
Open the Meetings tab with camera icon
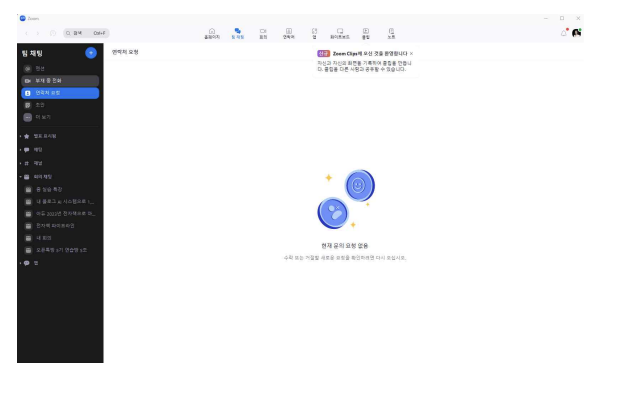click(263, 33)
